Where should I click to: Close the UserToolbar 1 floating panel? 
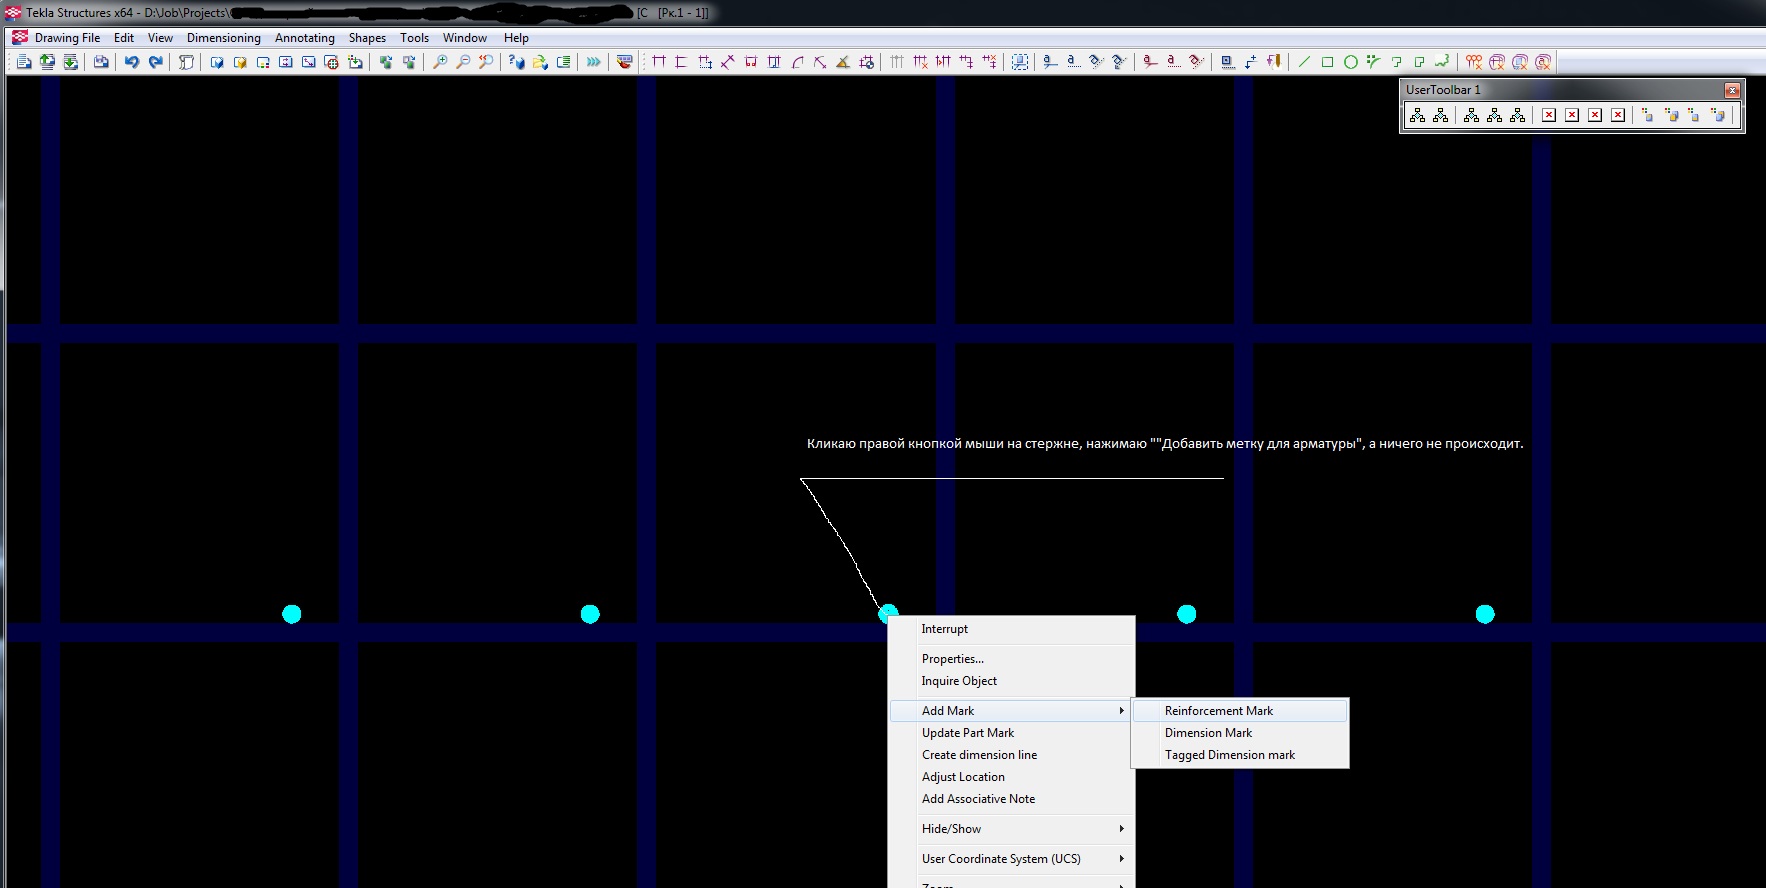[1732, 90]
